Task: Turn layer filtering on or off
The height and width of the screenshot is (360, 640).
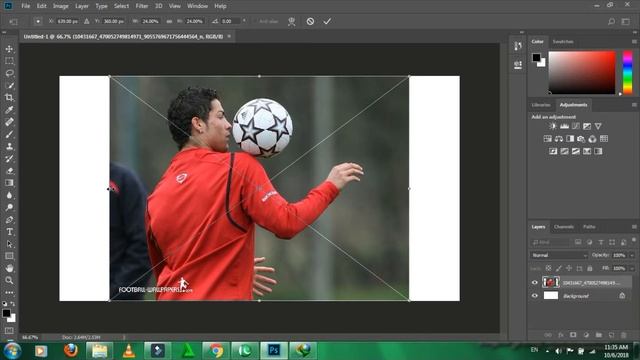Action: click(634, 240)
